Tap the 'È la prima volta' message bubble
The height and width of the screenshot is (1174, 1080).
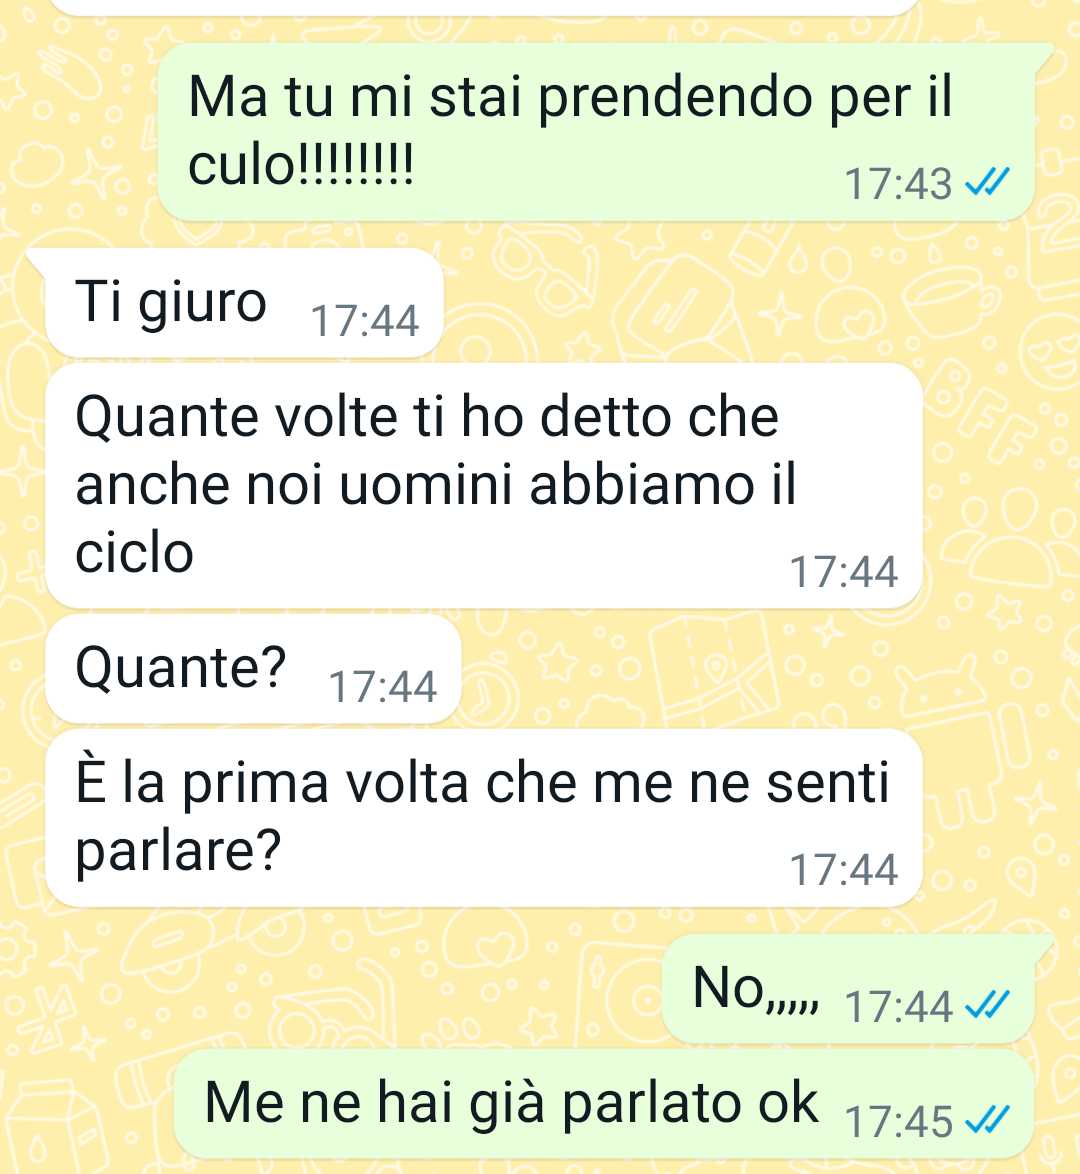click(484, 818)
